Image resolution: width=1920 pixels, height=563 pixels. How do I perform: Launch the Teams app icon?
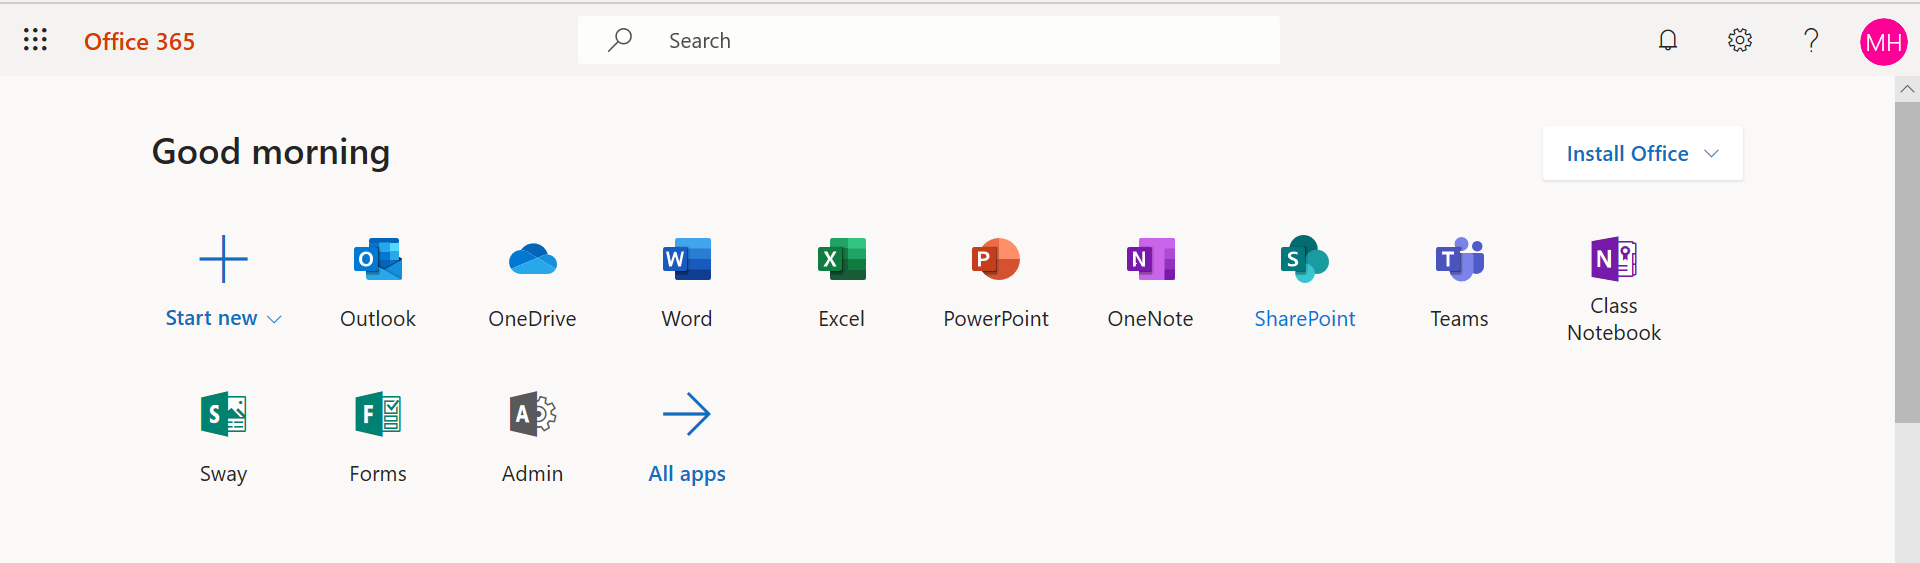[1460, 259]
